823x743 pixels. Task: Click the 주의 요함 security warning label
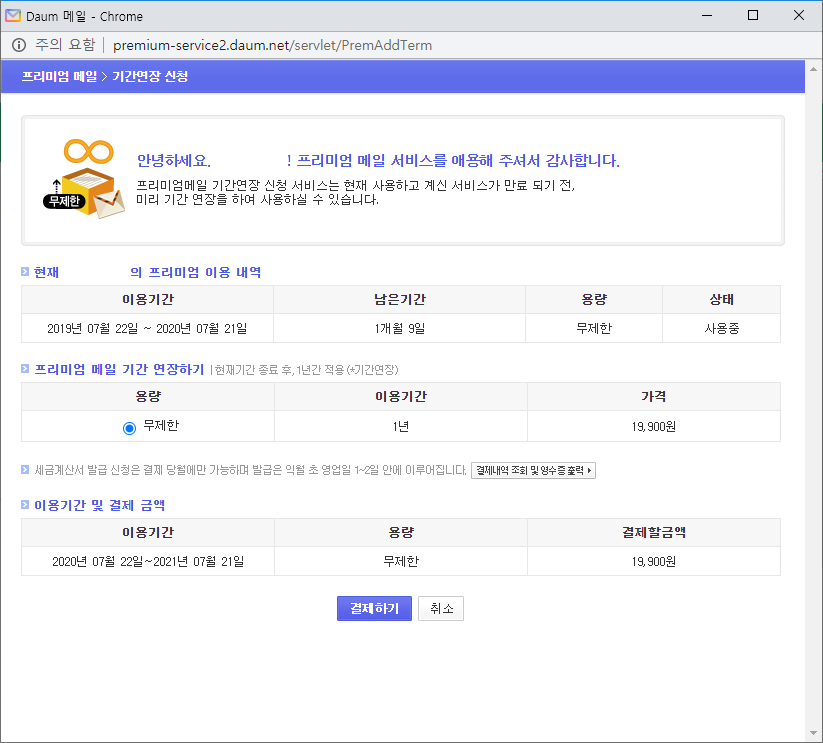(x=66, y=45)
